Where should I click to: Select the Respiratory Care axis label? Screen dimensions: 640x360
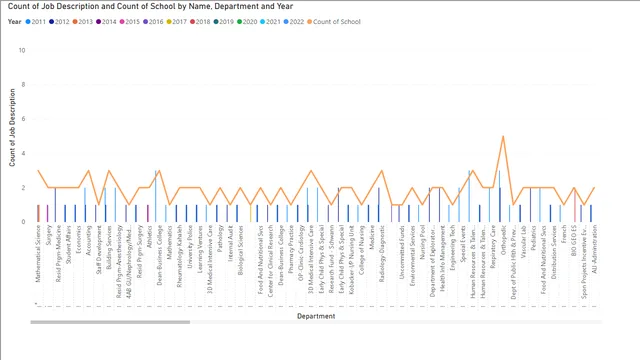[493, 247]
